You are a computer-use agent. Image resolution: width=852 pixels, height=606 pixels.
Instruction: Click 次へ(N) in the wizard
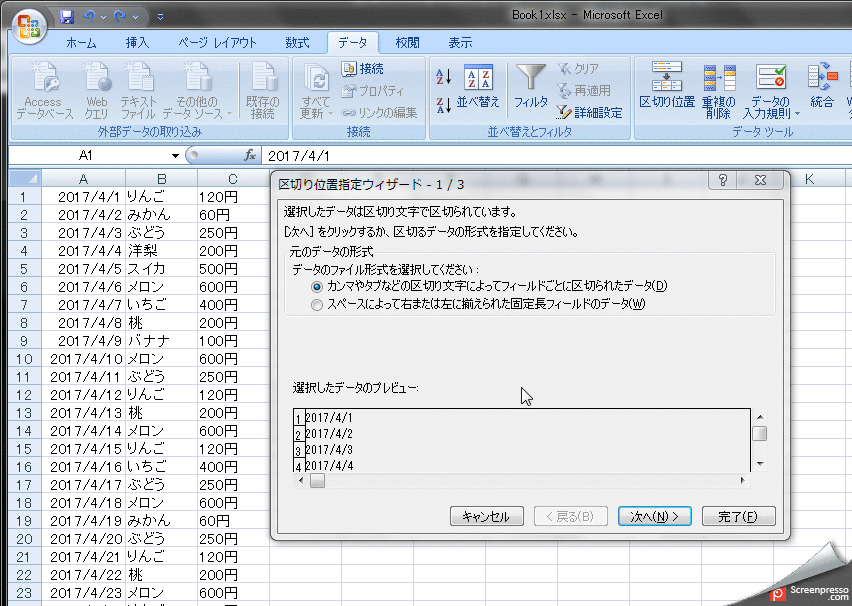(x=654, y=516)
